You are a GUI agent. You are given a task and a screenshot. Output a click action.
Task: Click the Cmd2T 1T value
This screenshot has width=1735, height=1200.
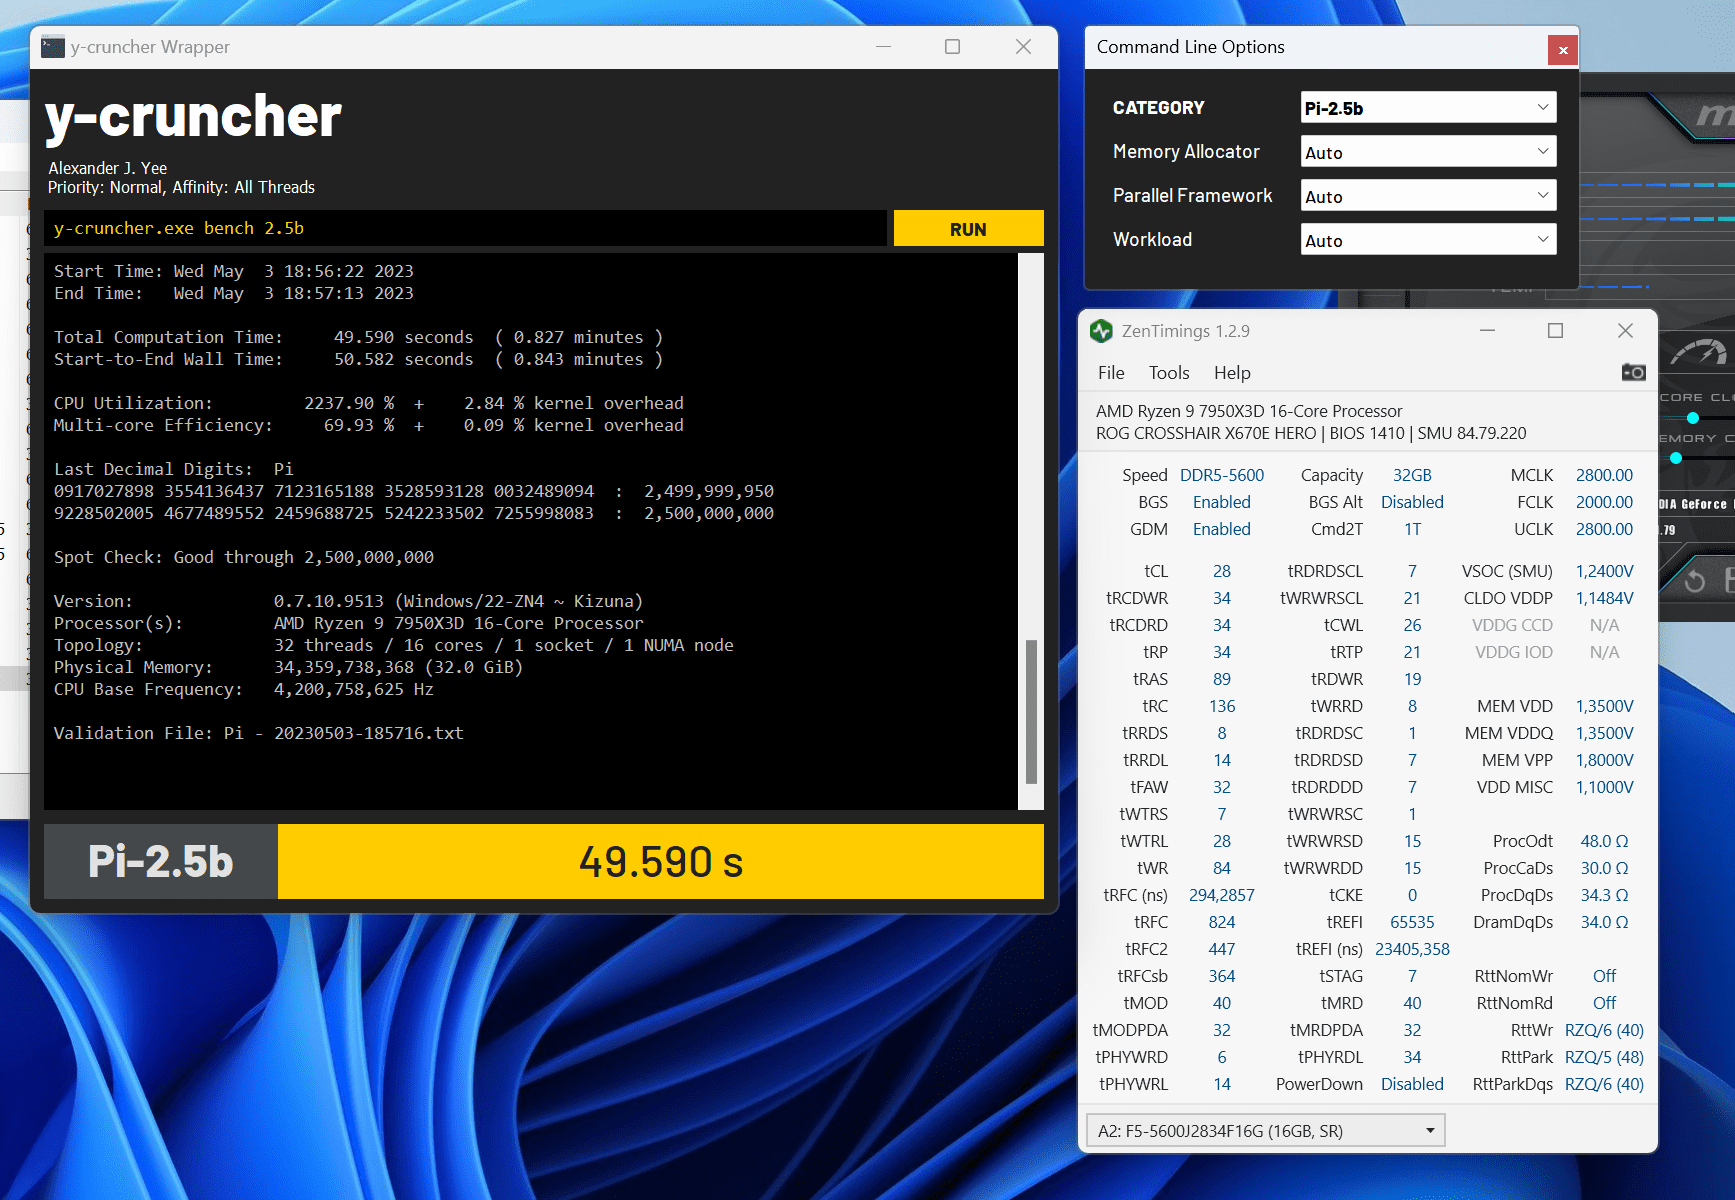click(x=1412, y=529)
